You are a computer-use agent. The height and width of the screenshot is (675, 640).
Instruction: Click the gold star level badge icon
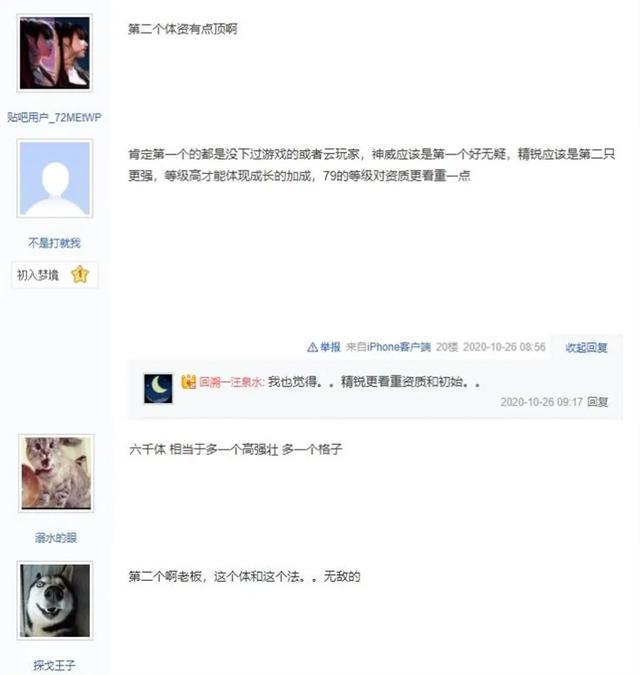80,274
